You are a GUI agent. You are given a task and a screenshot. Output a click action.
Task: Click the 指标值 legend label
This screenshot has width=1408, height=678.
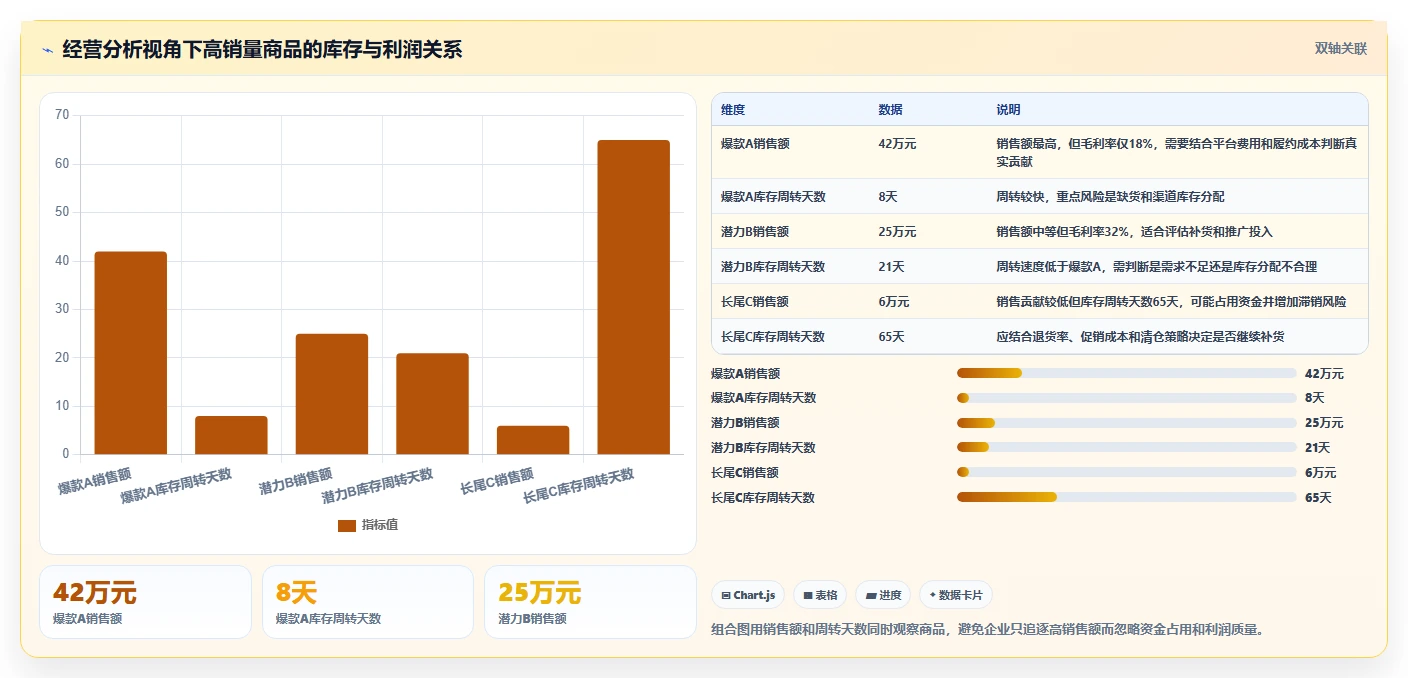point(380,525)
